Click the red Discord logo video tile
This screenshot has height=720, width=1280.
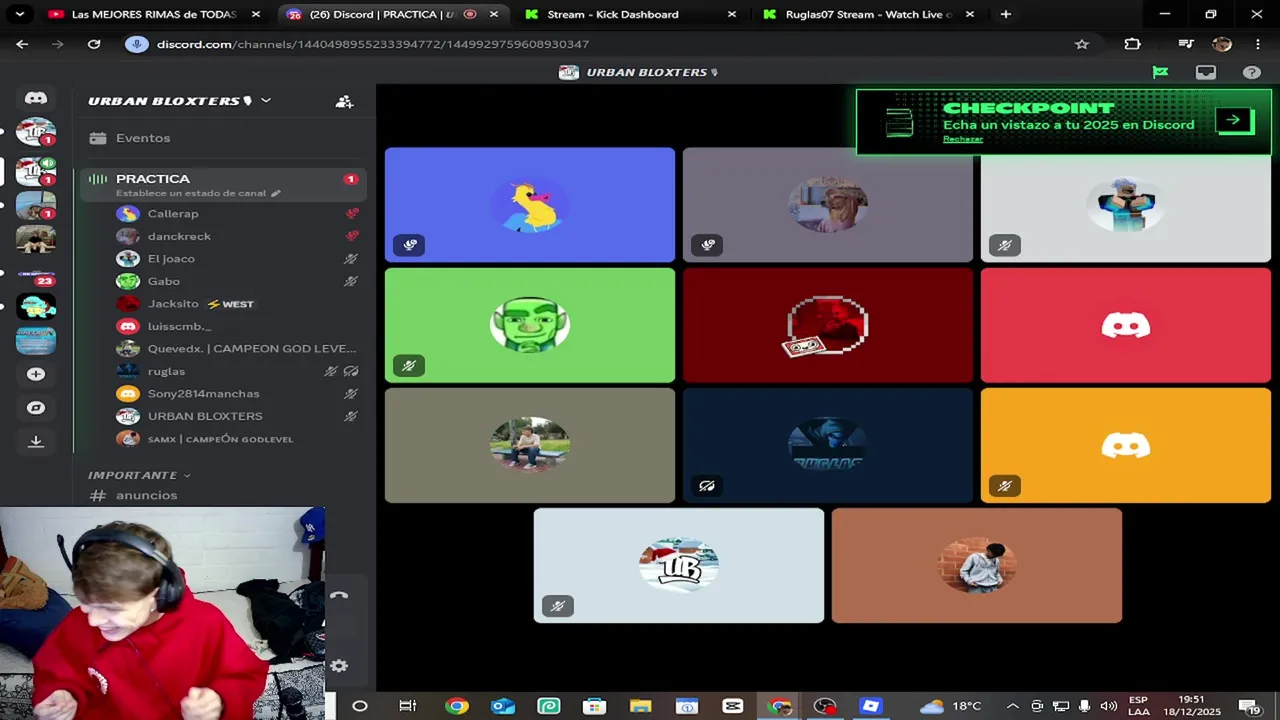coord(1126,326)
